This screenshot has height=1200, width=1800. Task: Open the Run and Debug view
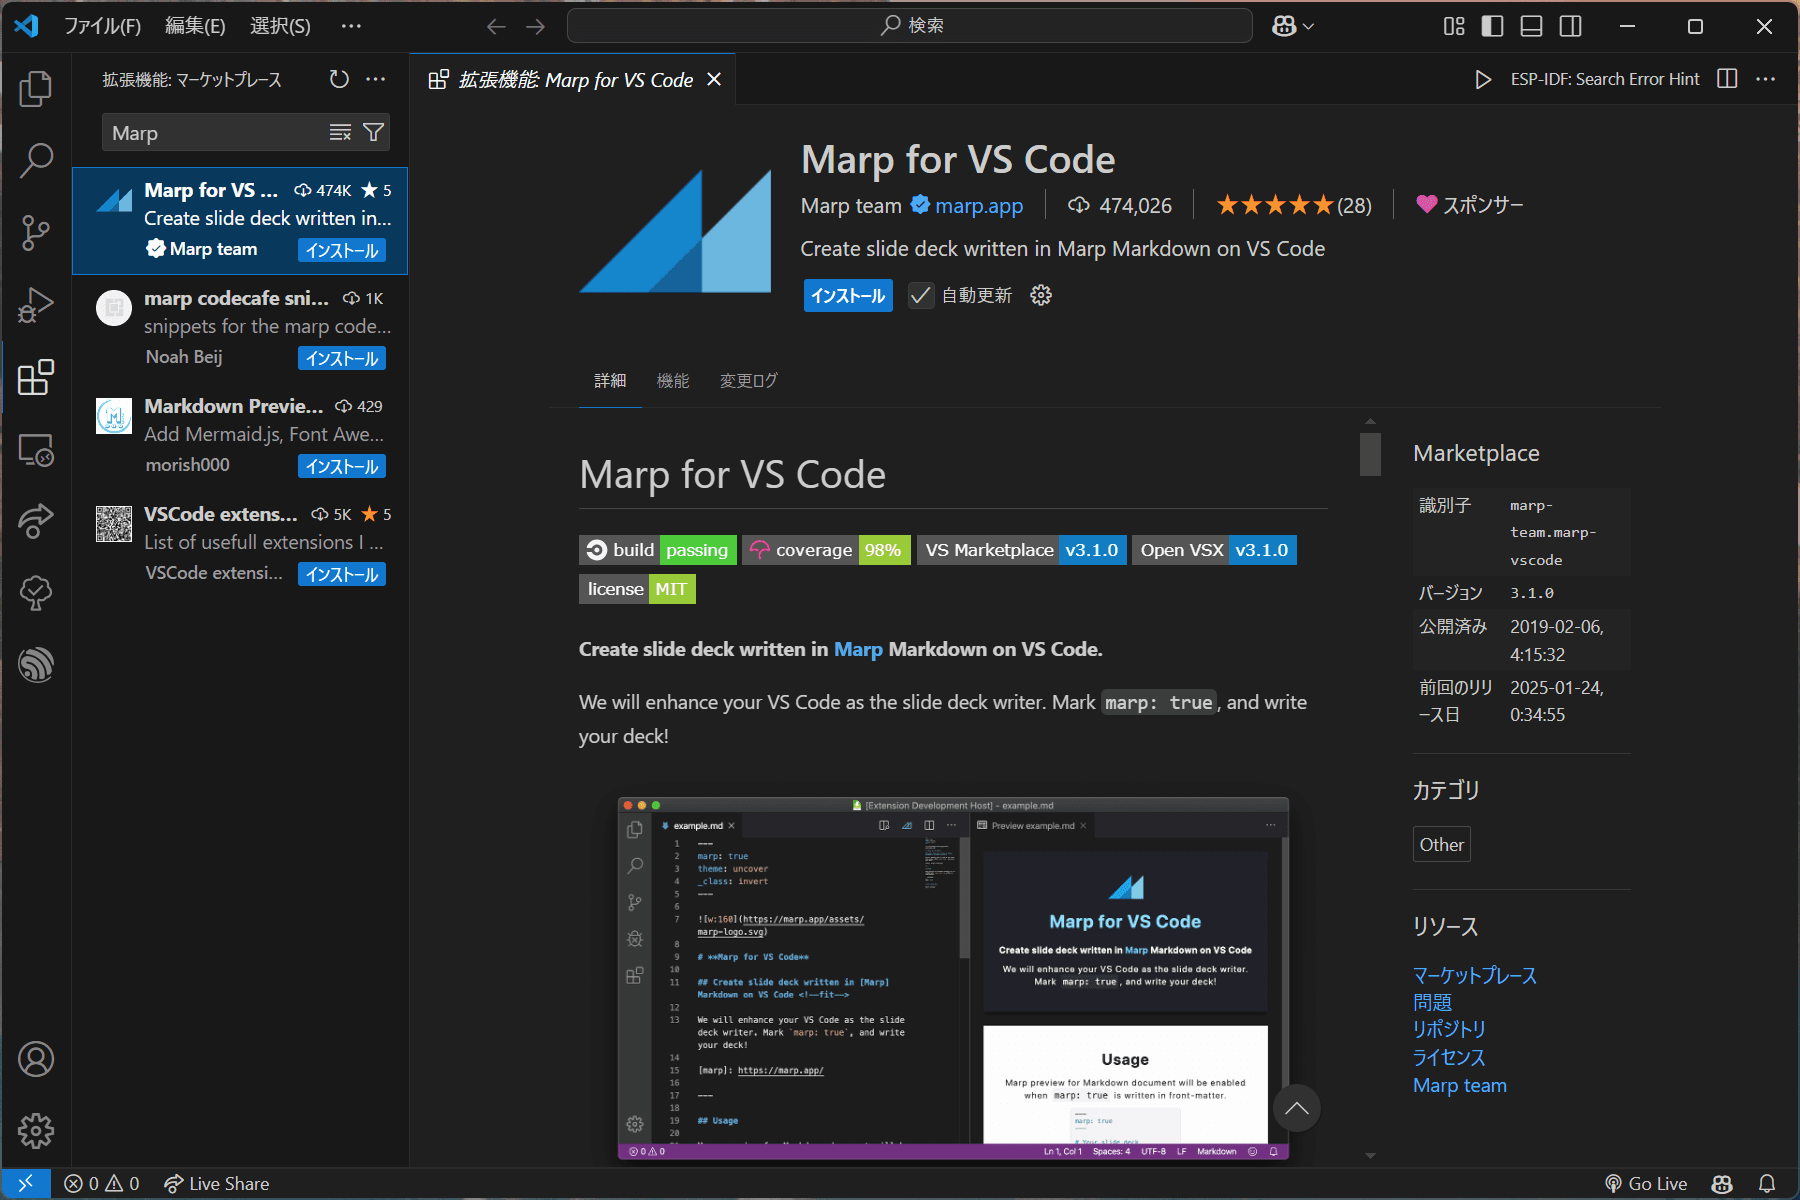[36, 305]
